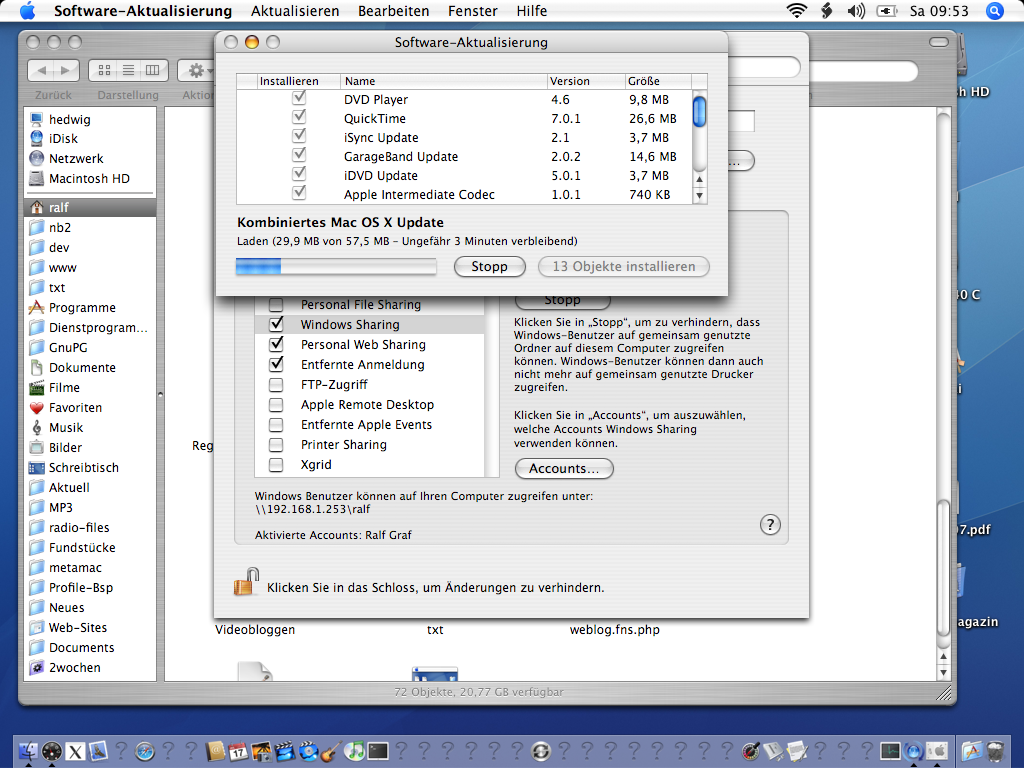Disable Windows Sharing checkbox
This screenshot has height=768, width=1024.
tap(276, 325)
